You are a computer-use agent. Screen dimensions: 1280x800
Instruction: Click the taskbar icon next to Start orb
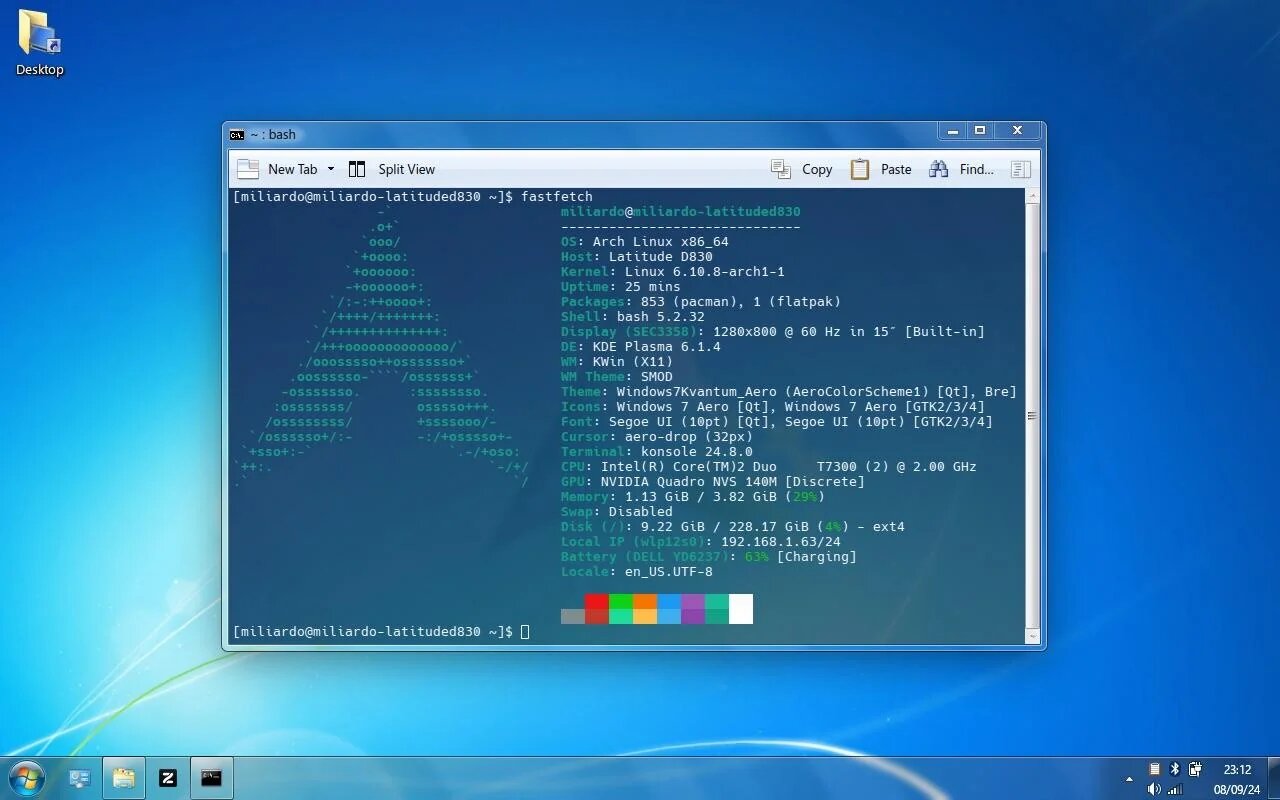click(x=80, y=777)
